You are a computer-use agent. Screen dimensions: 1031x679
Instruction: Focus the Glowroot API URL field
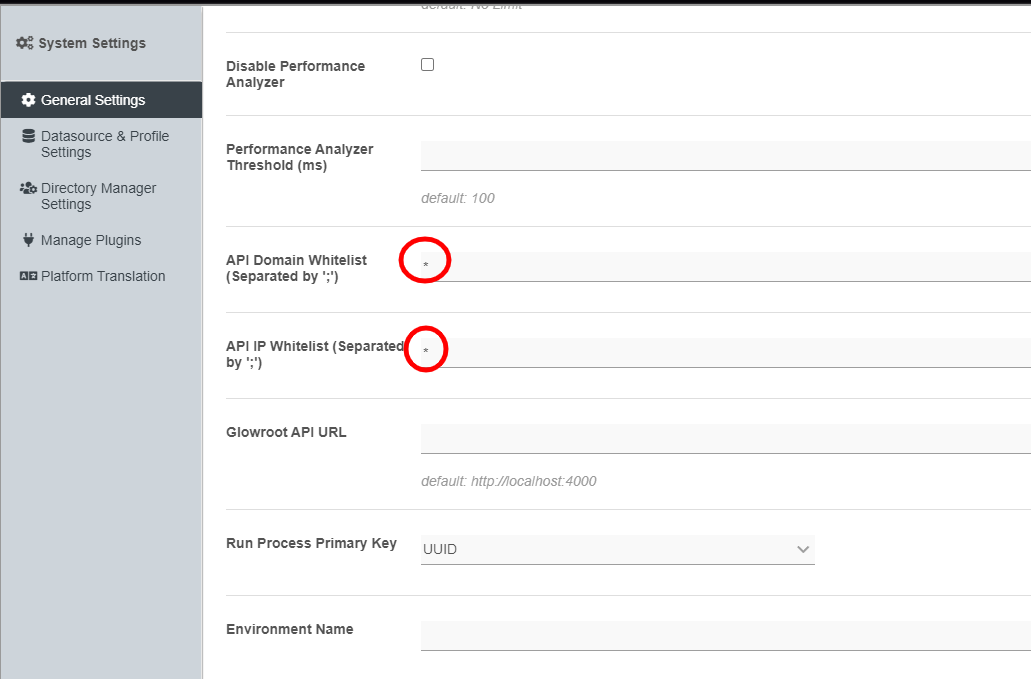click(725, 439)
